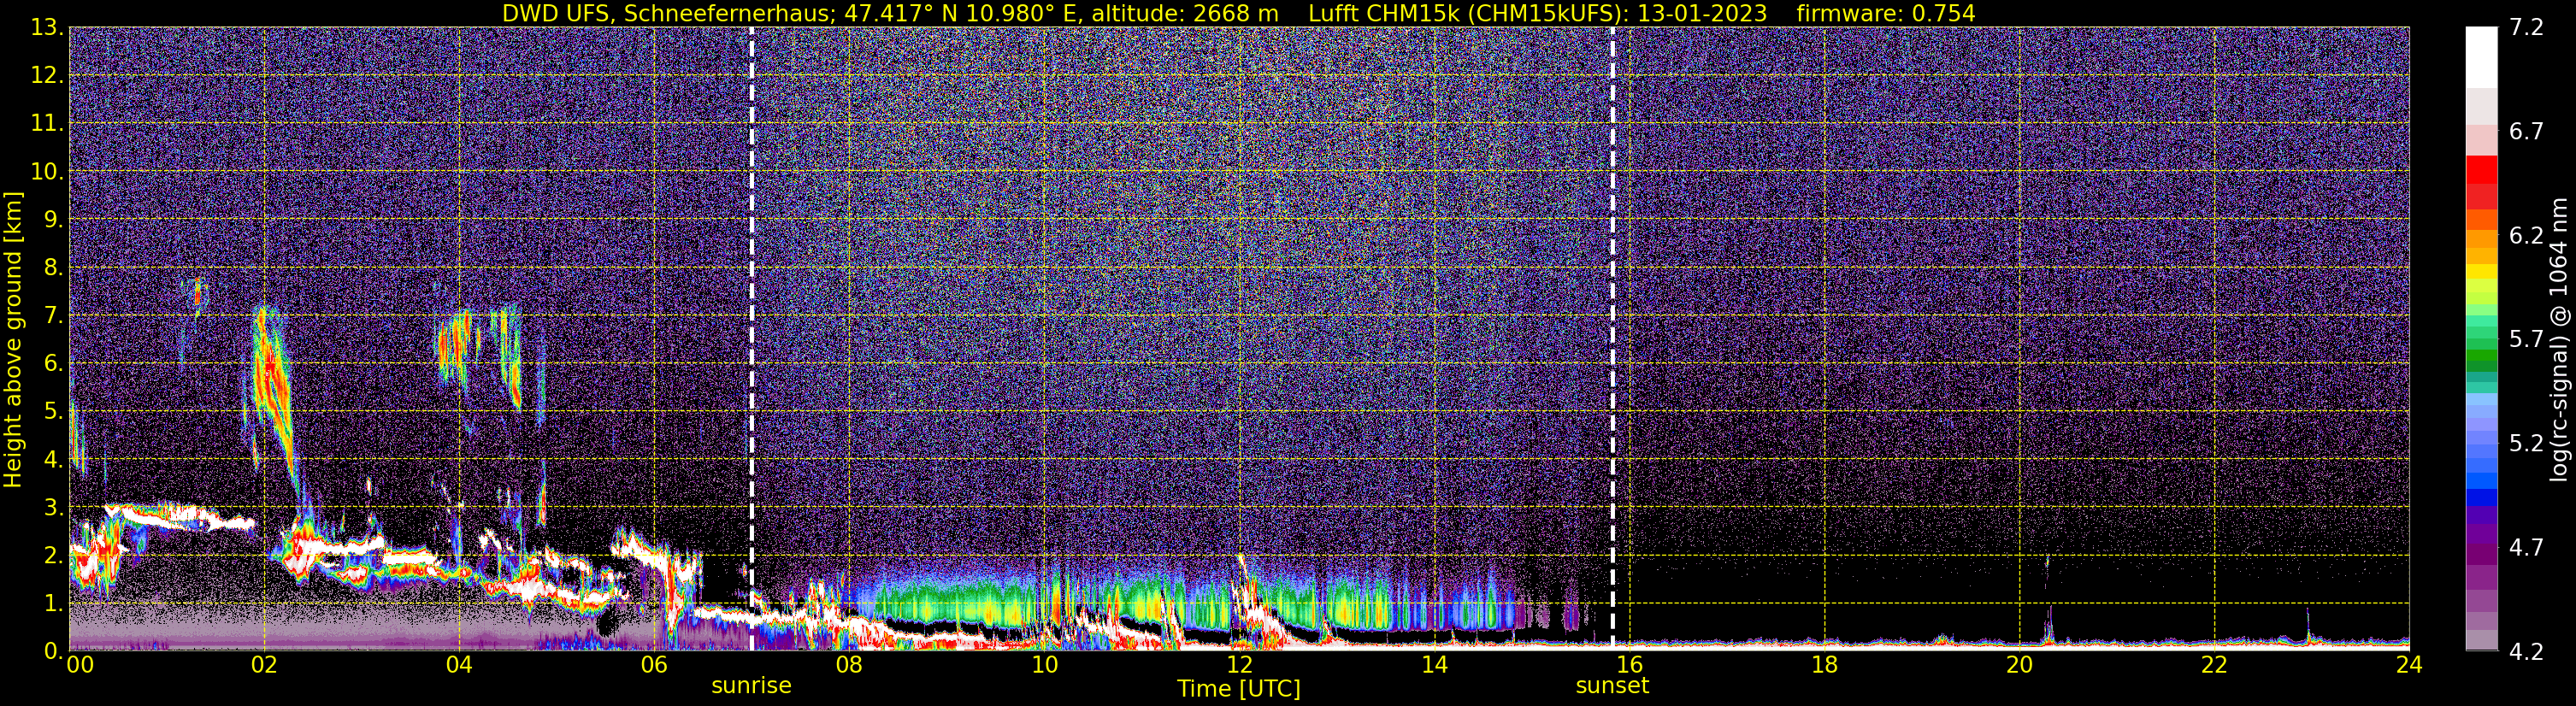
Task: Click the '14' tick on the time axis
Action: coord(1434,665)
